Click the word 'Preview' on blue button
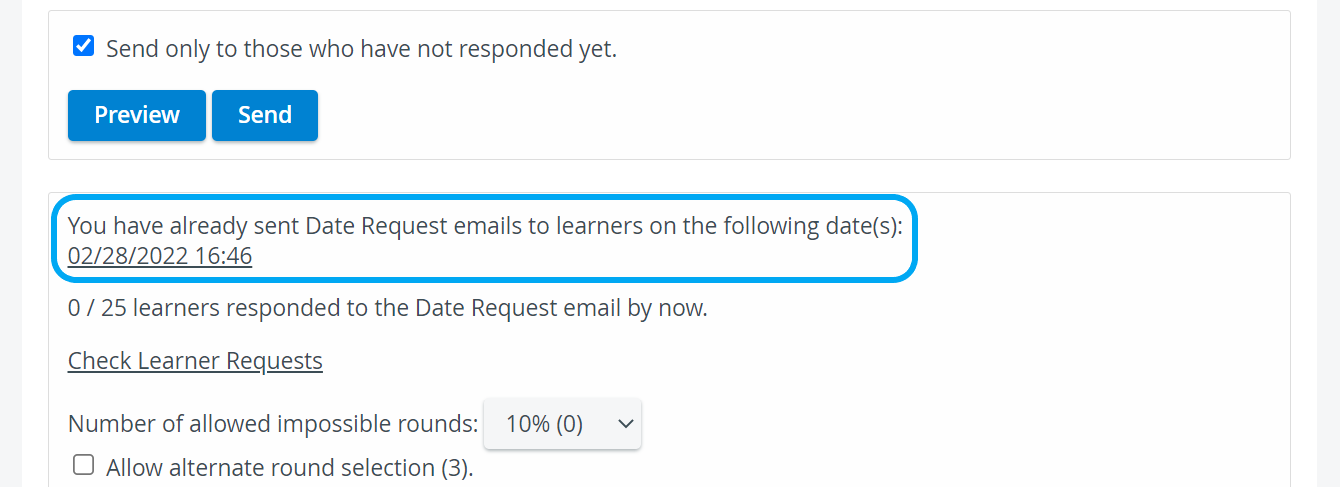 pyautogui.click(x=137, y=115)
